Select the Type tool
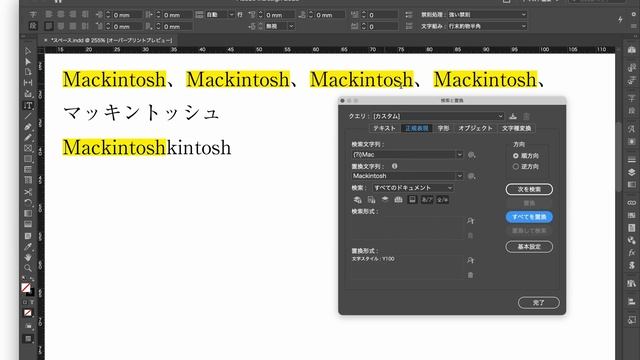640x360 pixels. click(x=28, y=105)
